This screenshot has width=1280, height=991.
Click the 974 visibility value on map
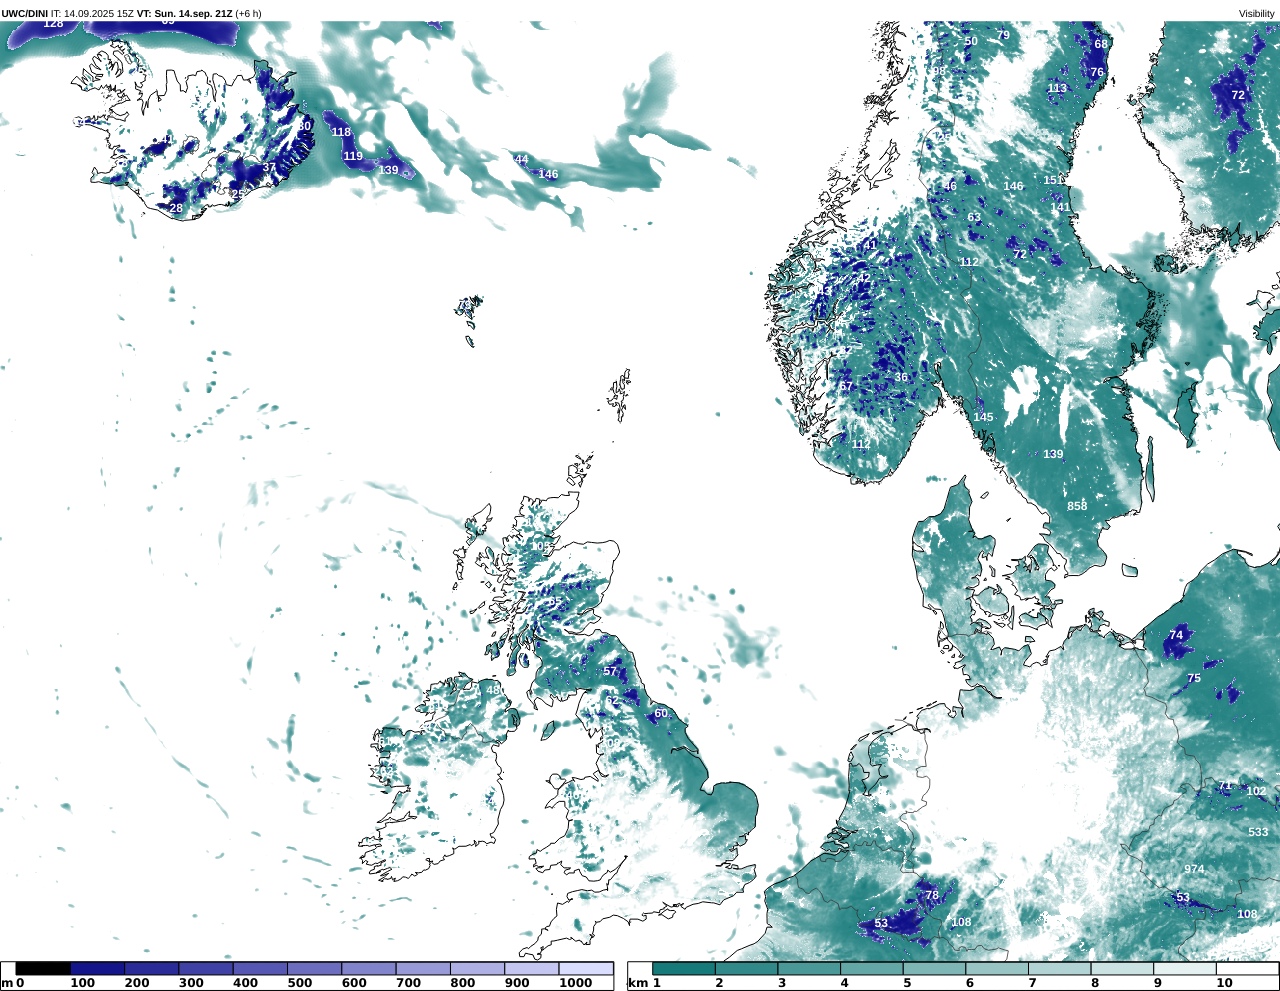[1194, 869]
